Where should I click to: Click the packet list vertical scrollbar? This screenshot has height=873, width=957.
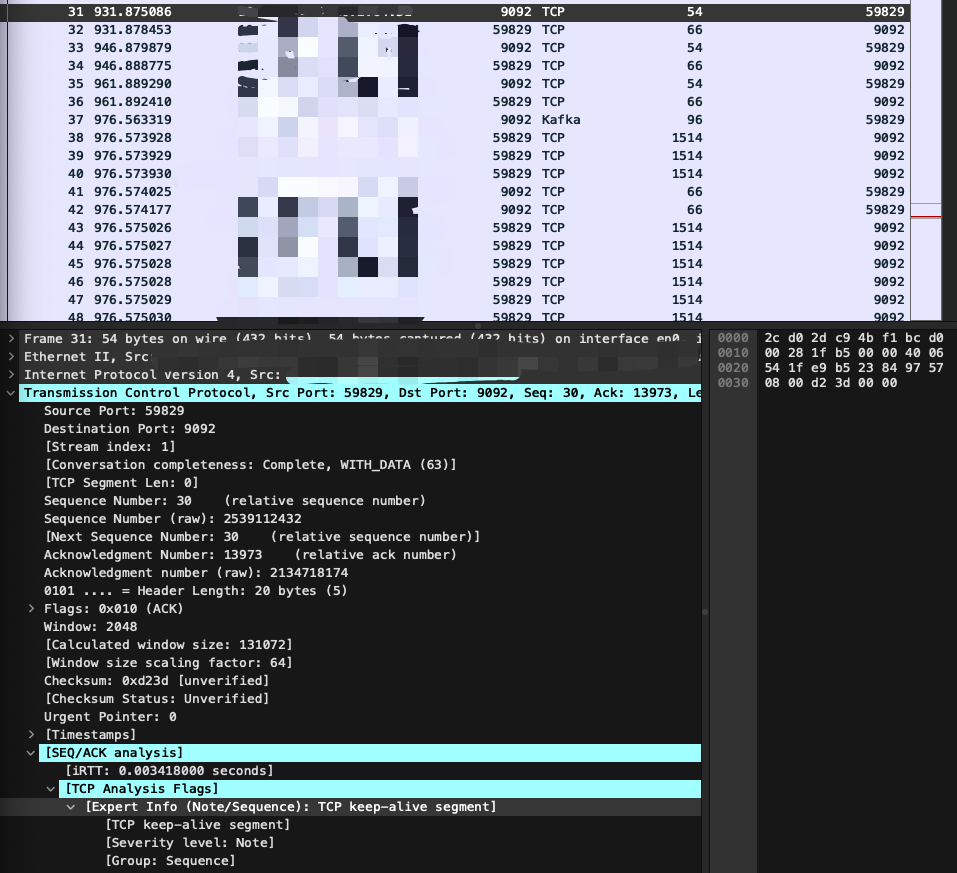[949, 150]
